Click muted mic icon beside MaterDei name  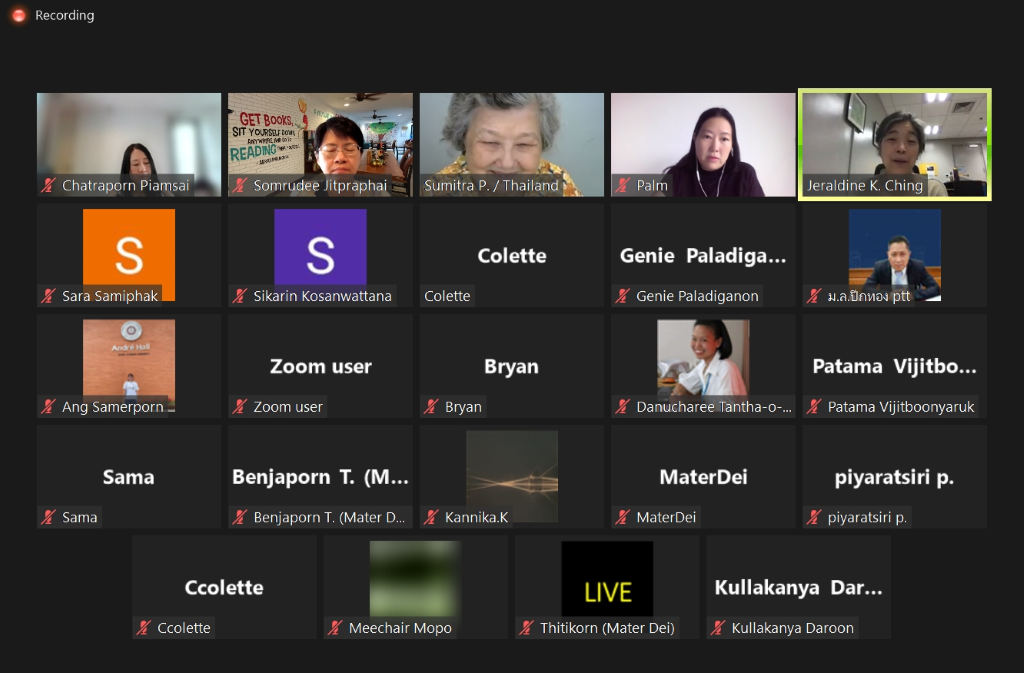tap(622, 518)
